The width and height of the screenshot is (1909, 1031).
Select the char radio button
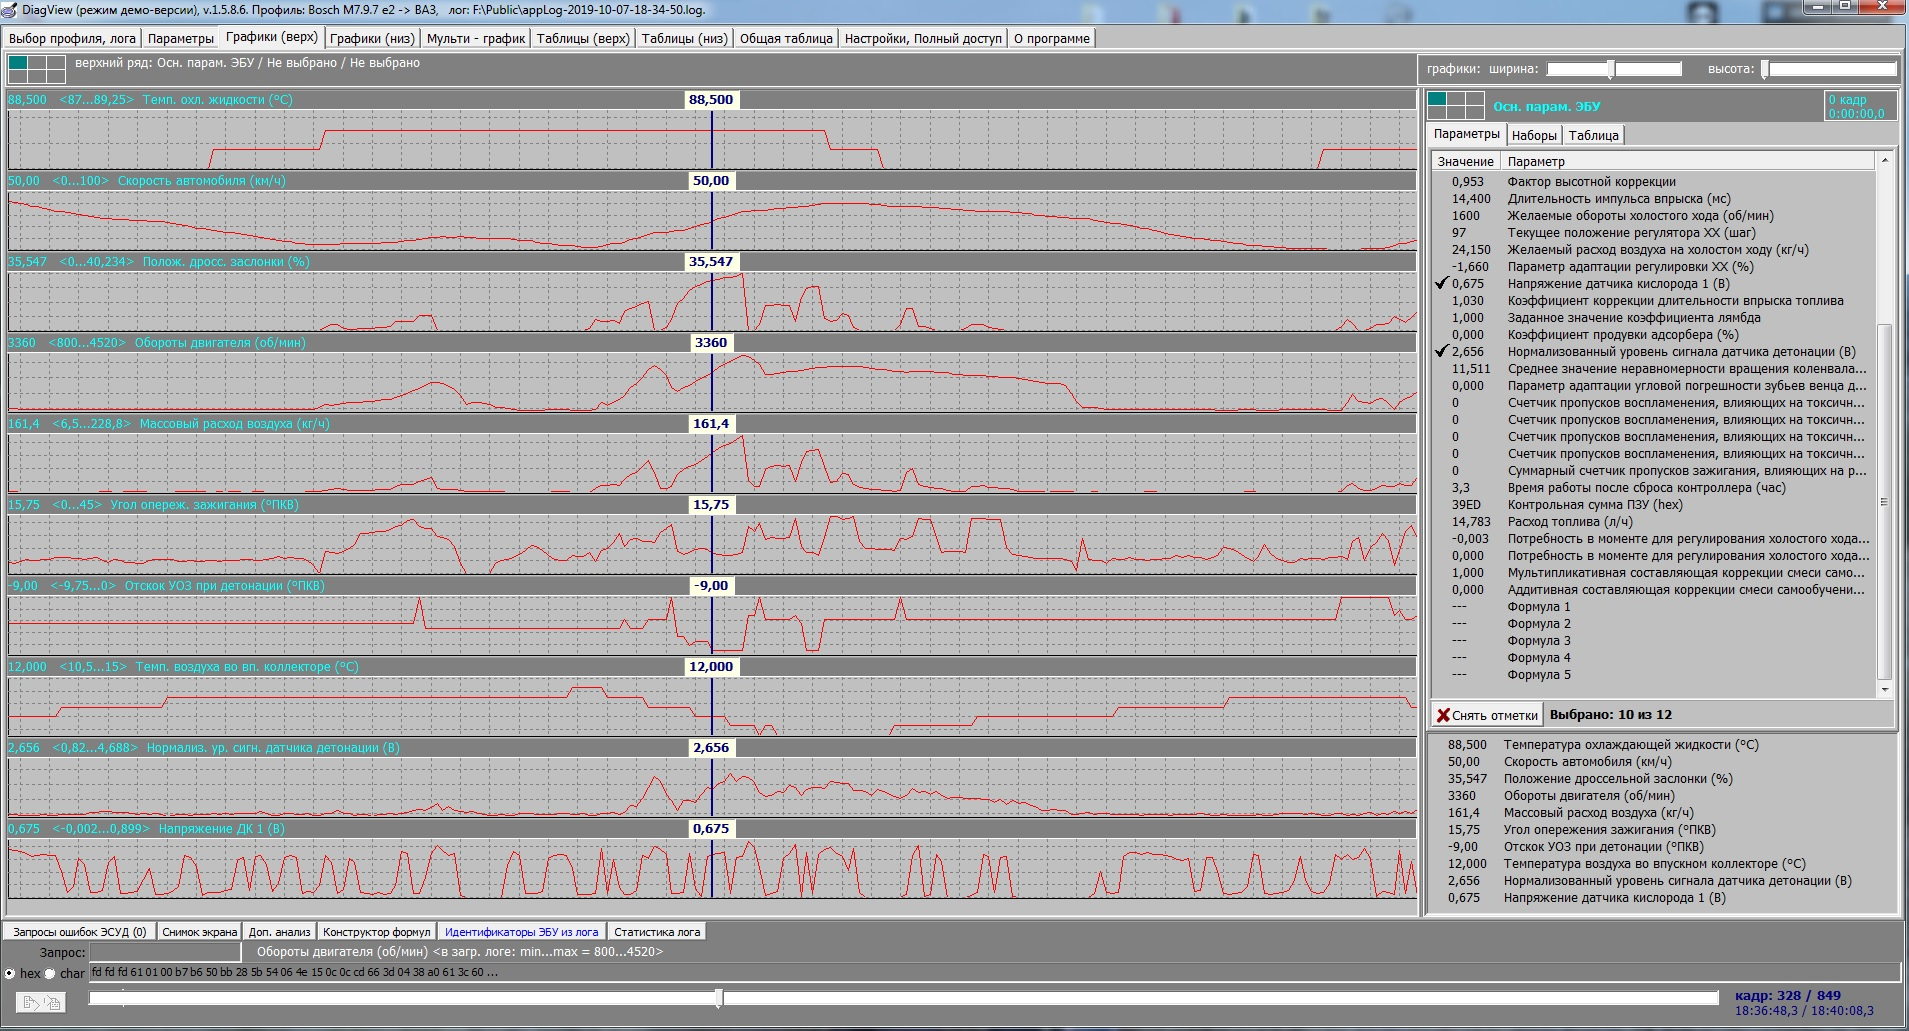click(x=50, y=973)
